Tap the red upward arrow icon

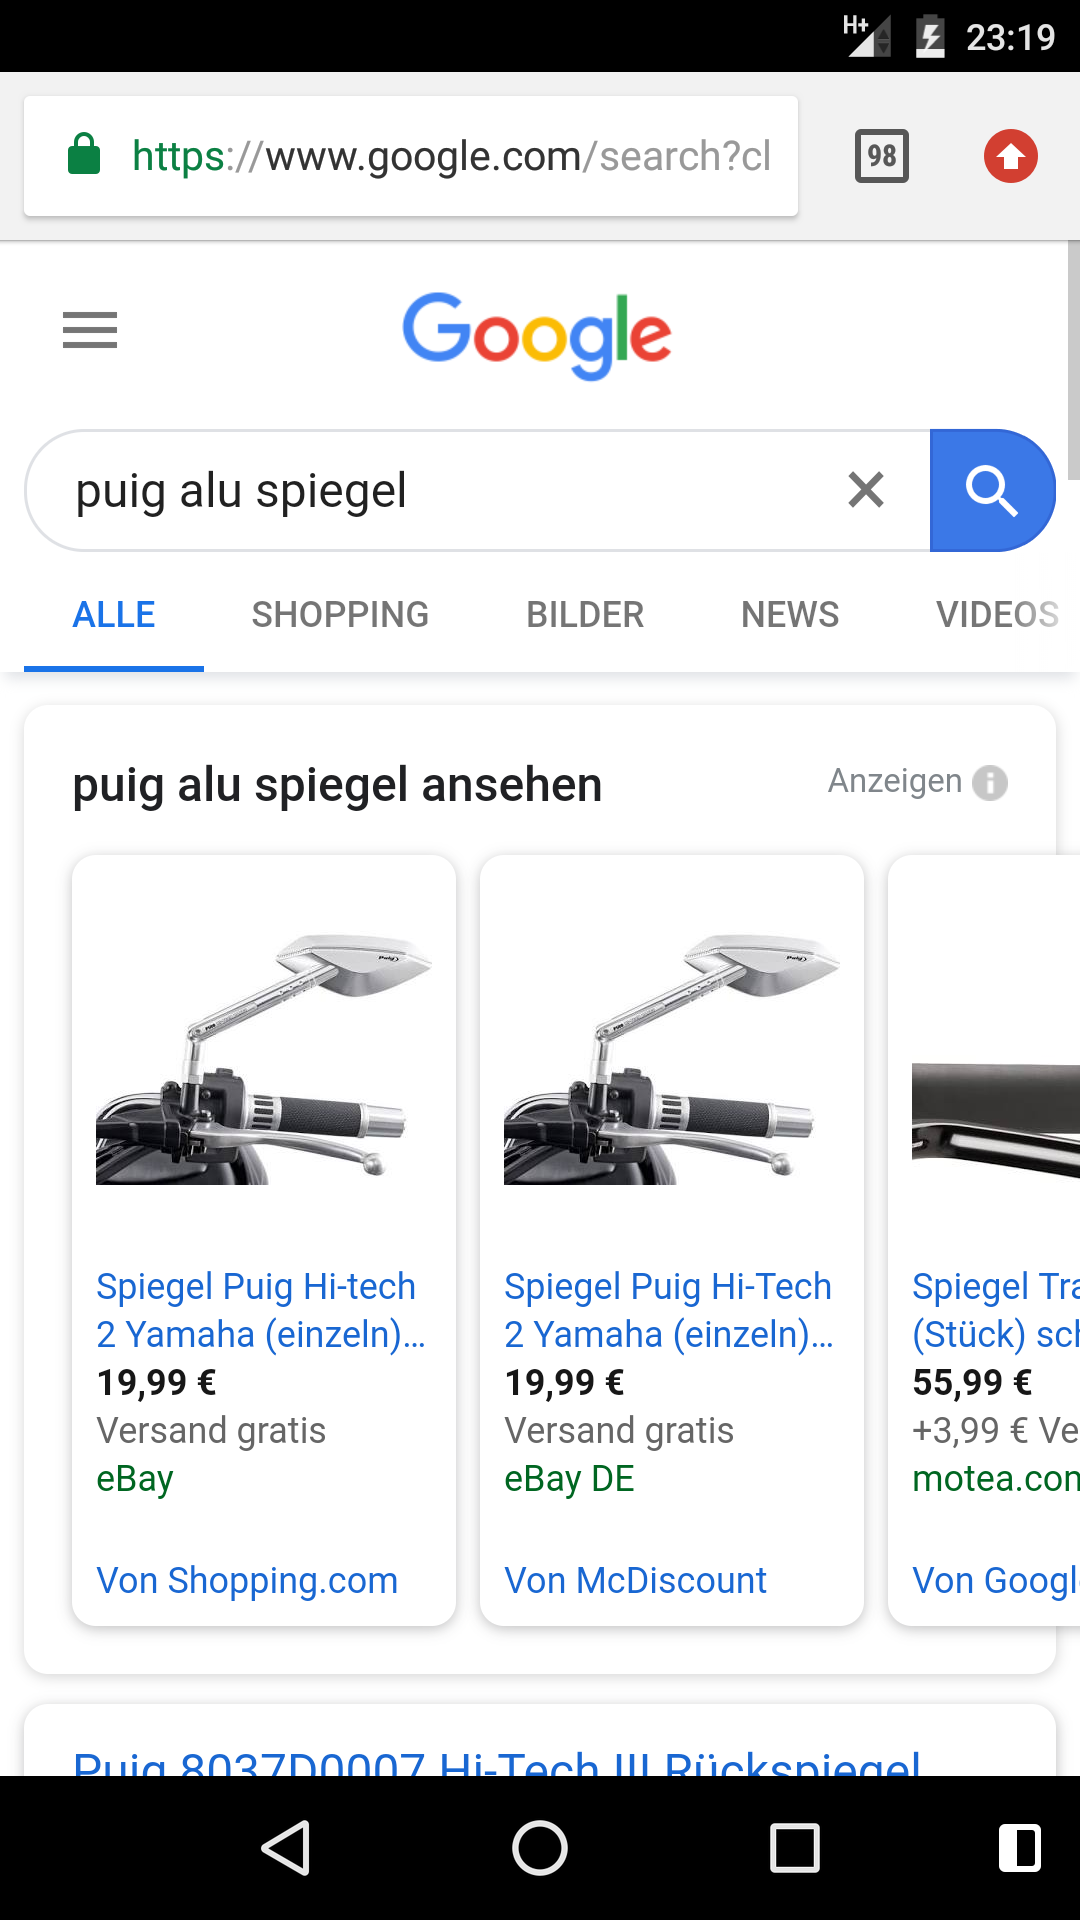tap(1011, 156)
